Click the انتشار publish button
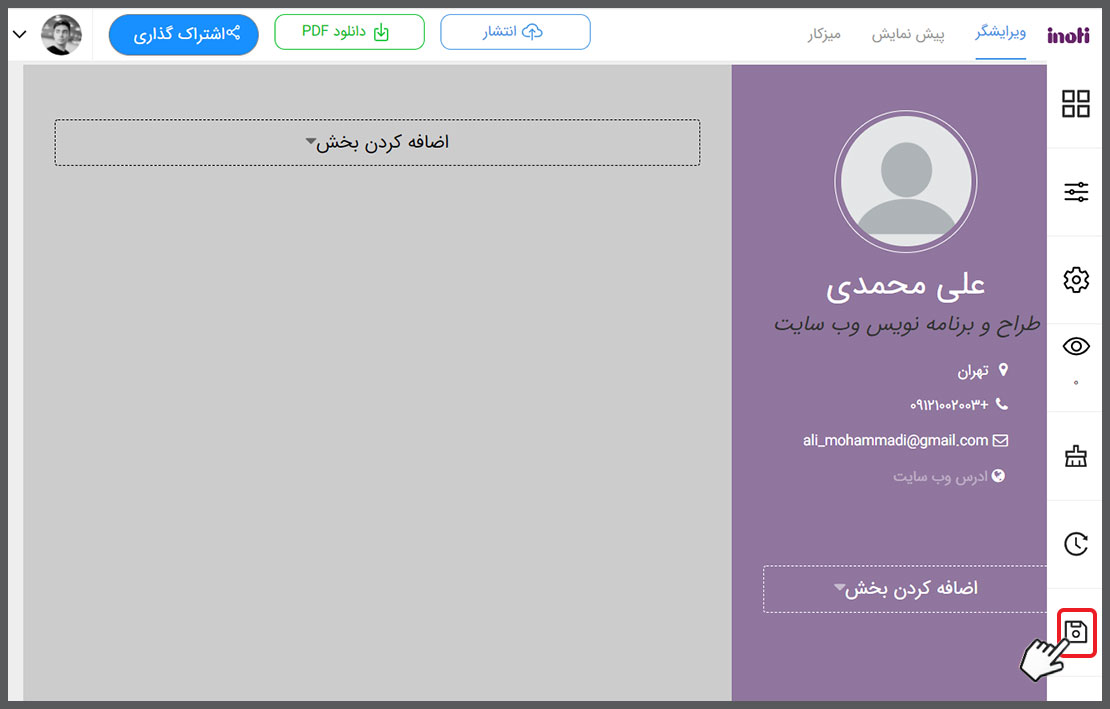This screenshot has width=1110, height=709. click(x=515, y=33)
